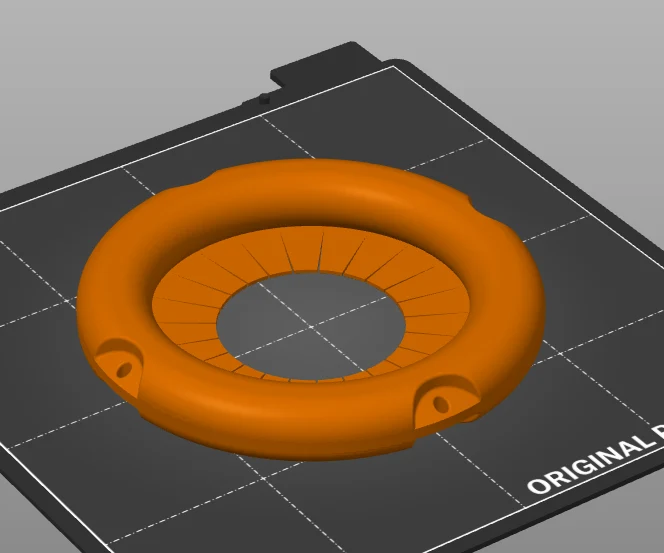664x553 pixels.
Task: Click the right mounting ear screw hole
Action: click(x=441, y=404)
